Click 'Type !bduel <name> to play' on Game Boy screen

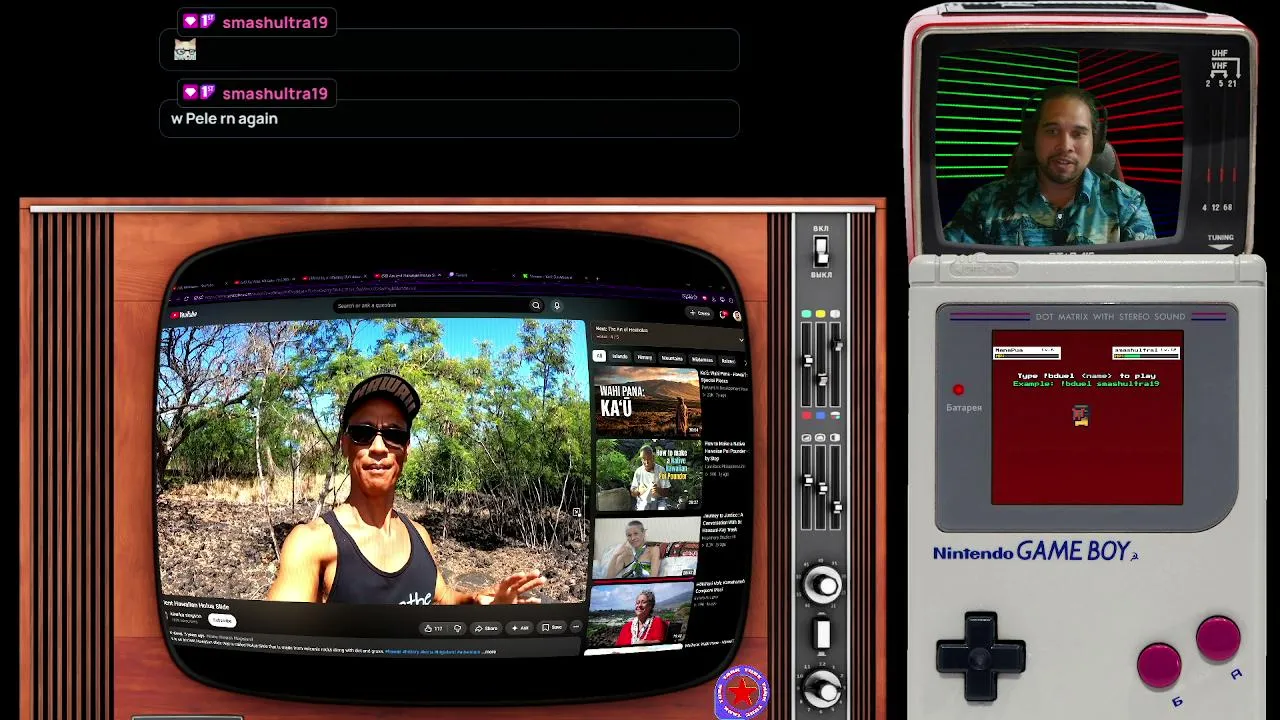coord(1086,375)
